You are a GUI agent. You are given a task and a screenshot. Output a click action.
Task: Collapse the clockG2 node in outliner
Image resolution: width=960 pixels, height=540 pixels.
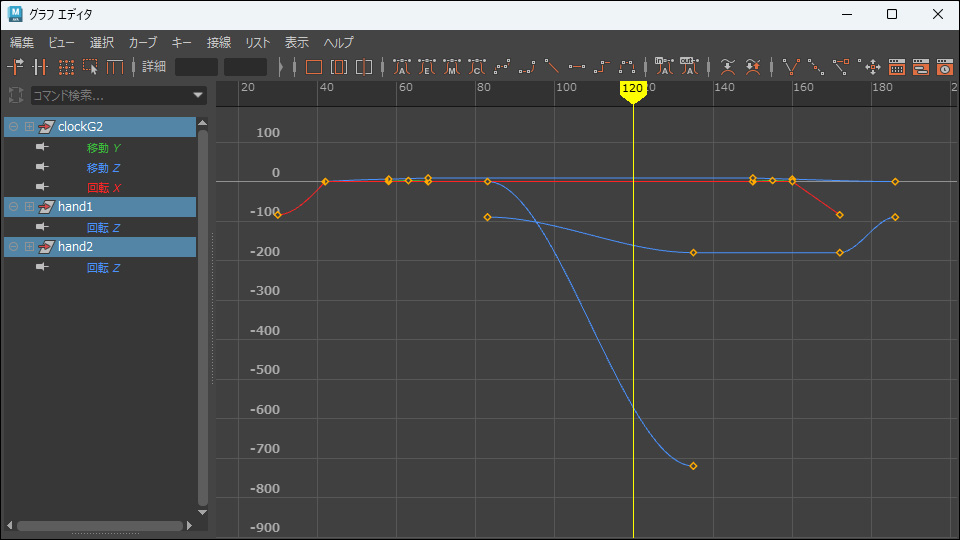click(x=14, y=127)
